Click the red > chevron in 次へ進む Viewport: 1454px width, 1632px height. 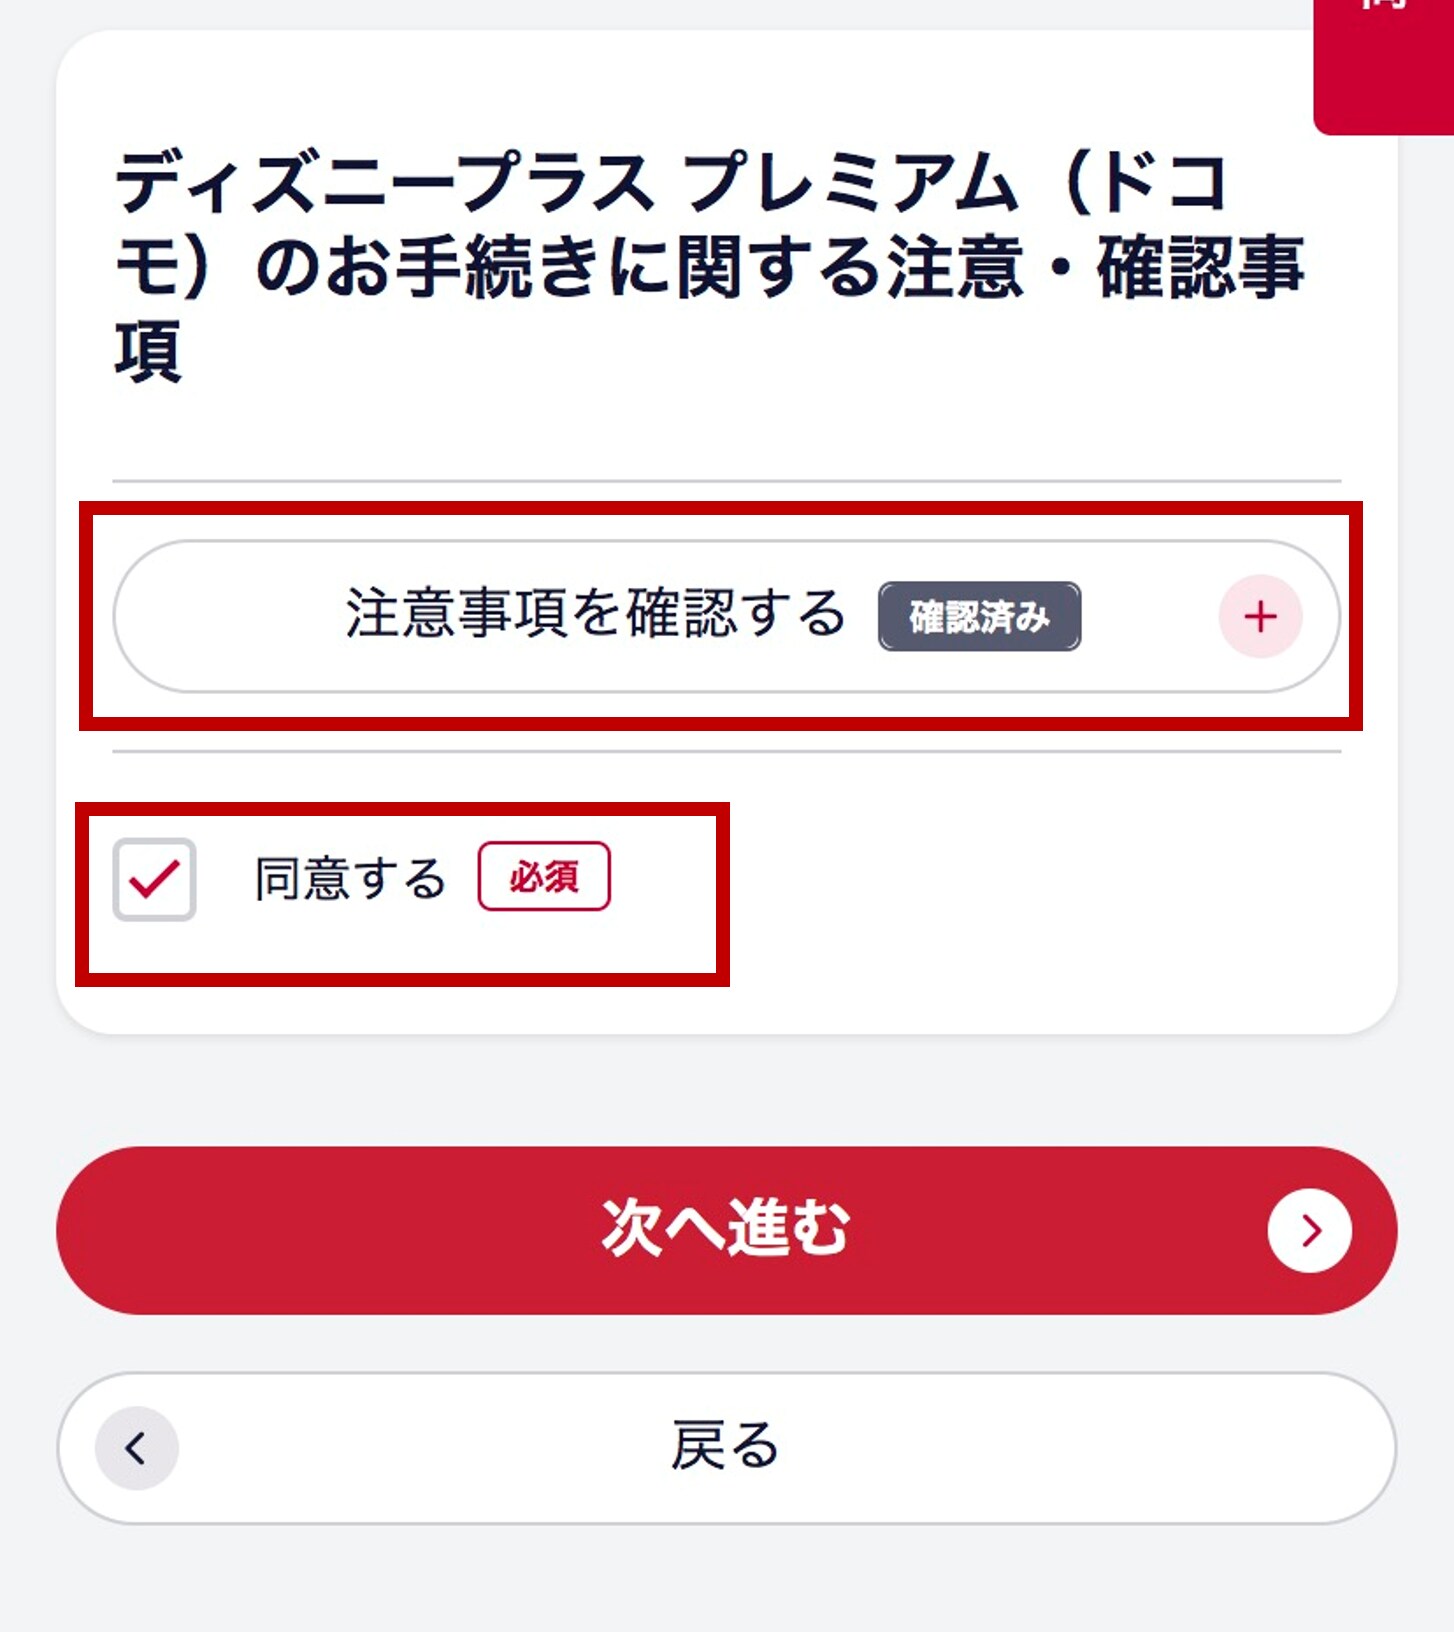pos(1312,1230)
